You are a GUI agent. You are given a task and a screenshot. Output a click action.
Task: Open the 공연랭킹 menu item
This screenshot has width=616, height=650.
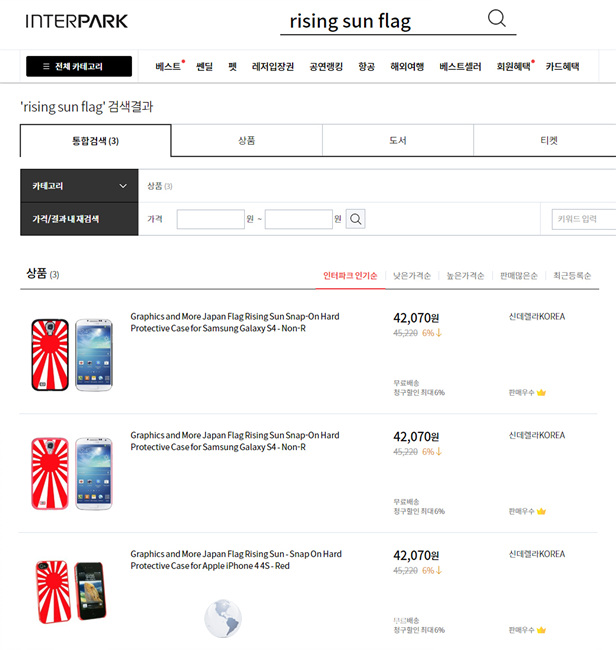pos(326,66)
